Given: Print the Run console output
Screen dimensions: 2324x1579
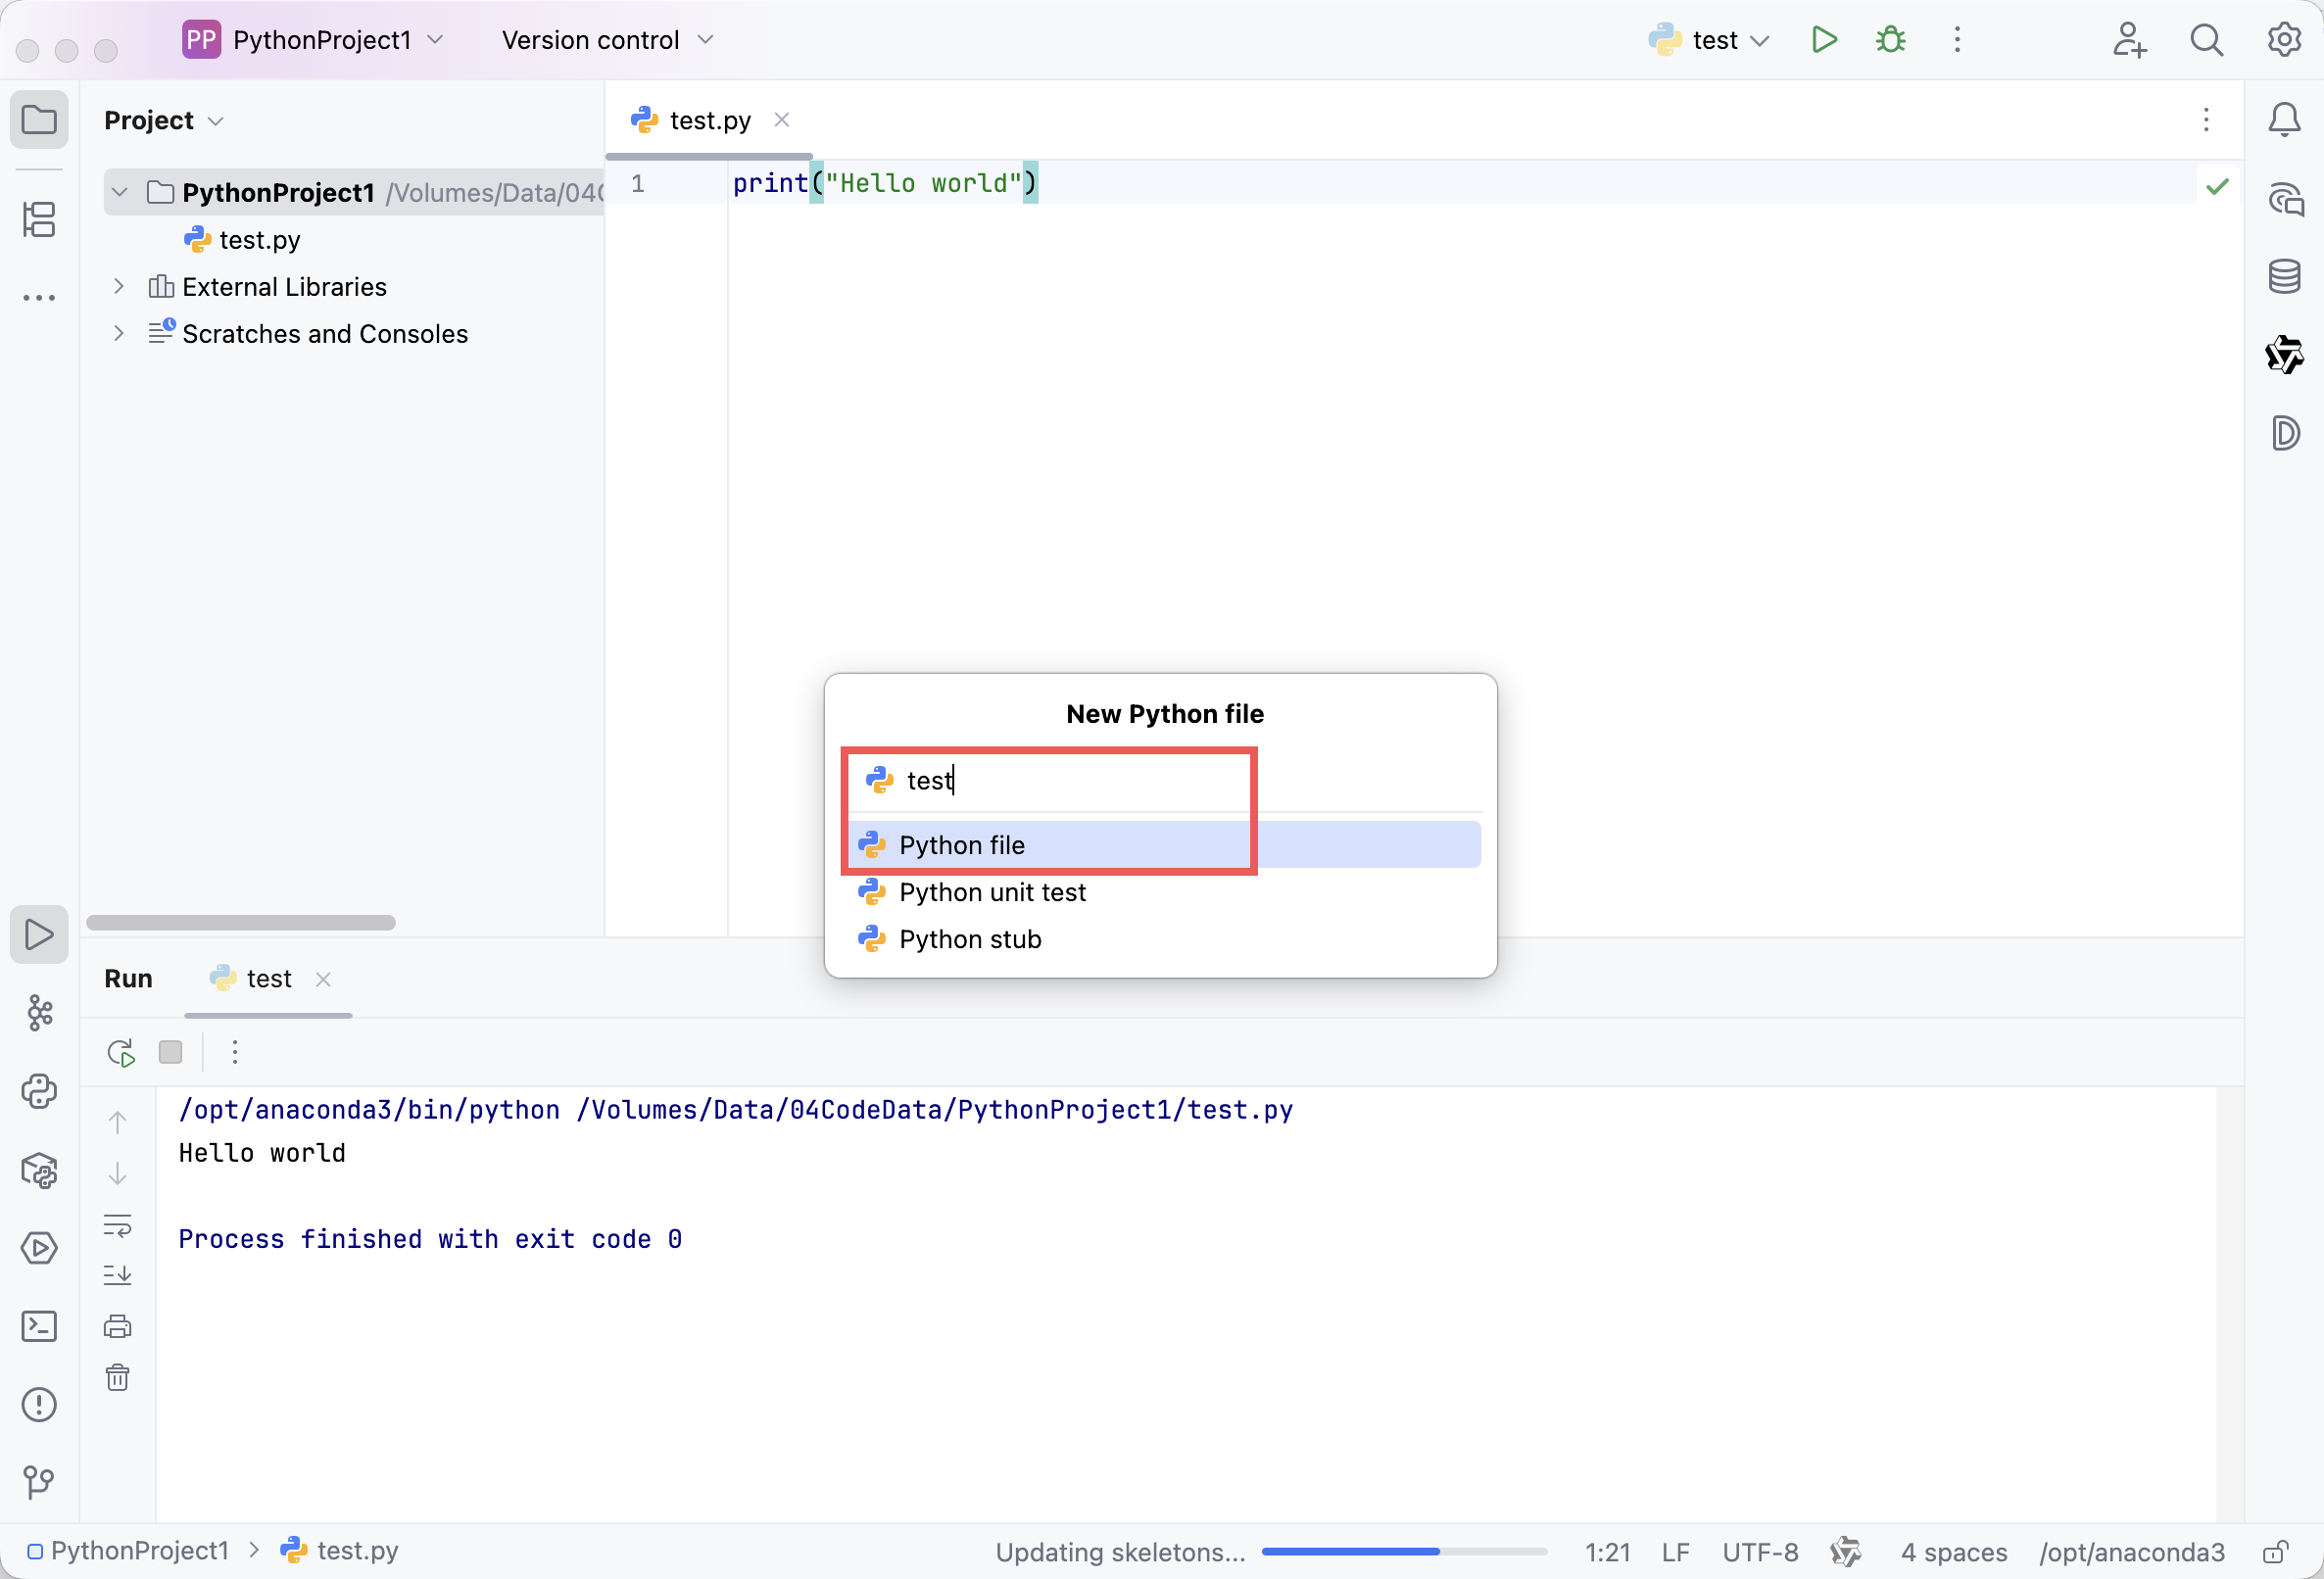Looking at the screenshot, I should point(118,1327).
